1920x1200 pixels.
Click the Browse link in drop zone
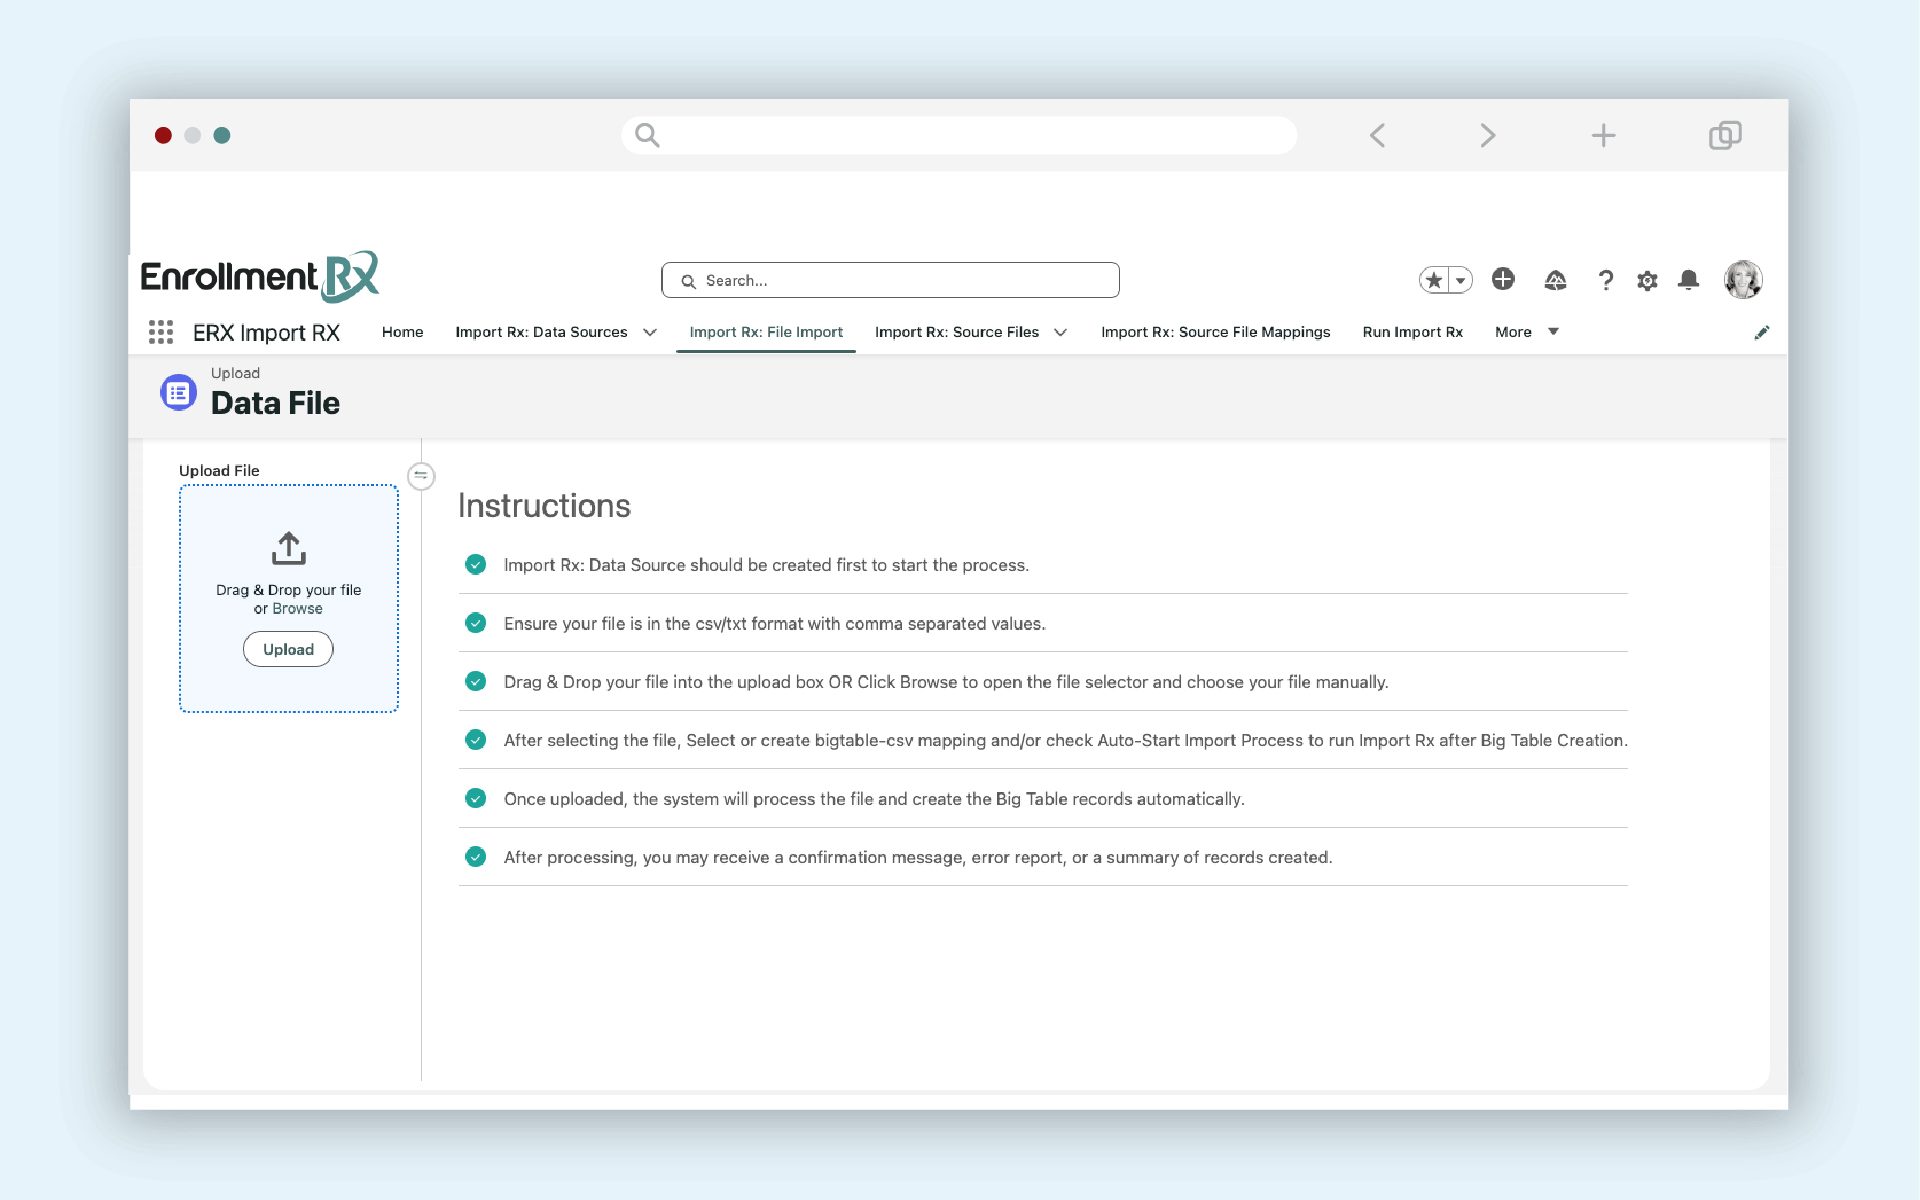pos(297,608)
